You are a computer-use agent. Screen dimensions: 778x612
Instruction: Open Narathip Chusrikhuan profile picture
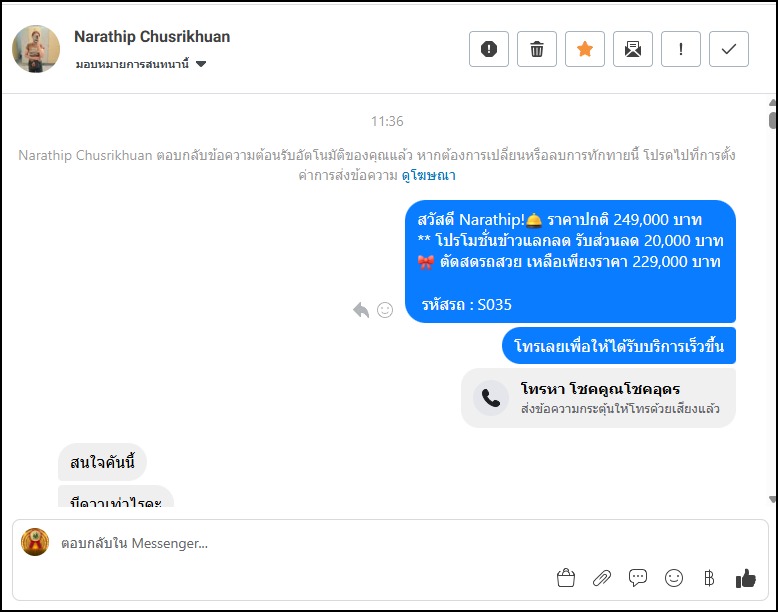pyautogui.click(x=36, y=49)
